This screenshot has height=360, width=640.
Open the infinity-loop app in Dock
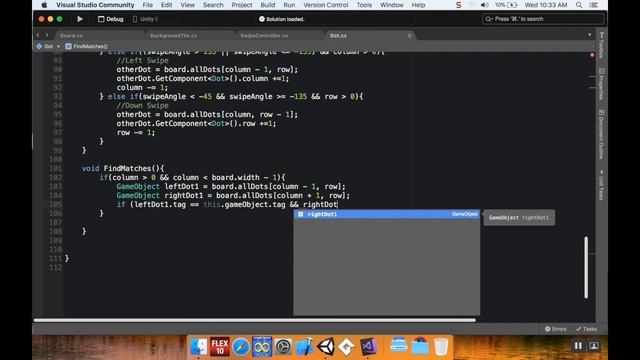pyautogui.click(x=262, y=347)
